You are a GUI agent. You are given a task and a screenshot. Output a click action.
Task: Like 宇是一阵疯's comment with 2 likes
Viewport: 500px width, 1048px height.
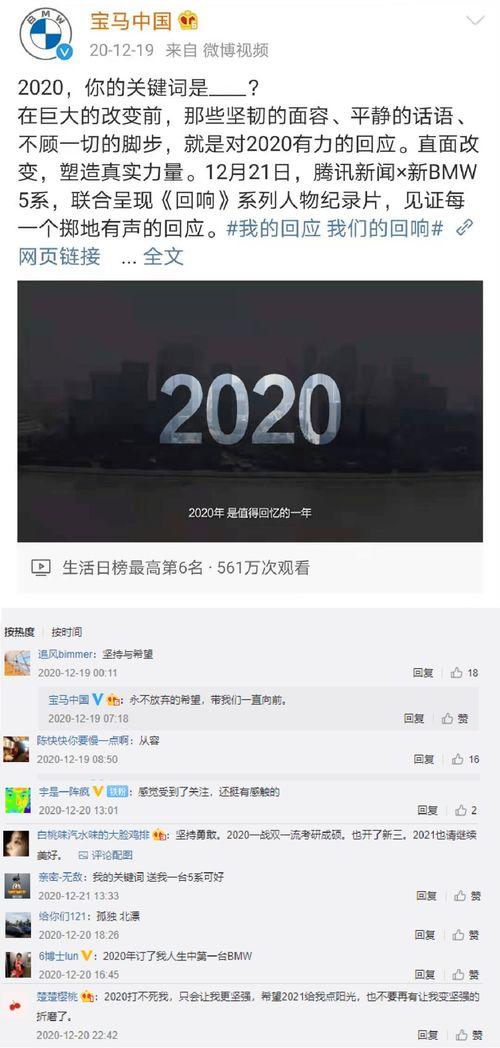pos(466,810)
